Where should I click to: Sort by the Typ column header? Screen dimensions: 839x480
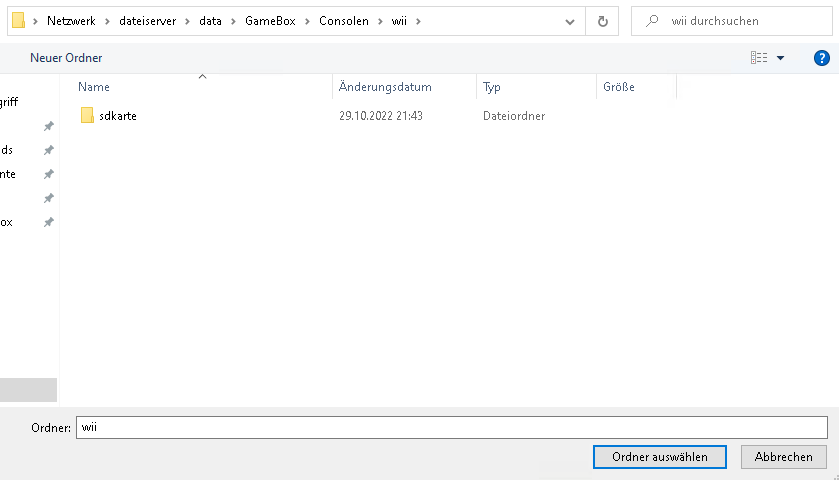click(492, 87)
